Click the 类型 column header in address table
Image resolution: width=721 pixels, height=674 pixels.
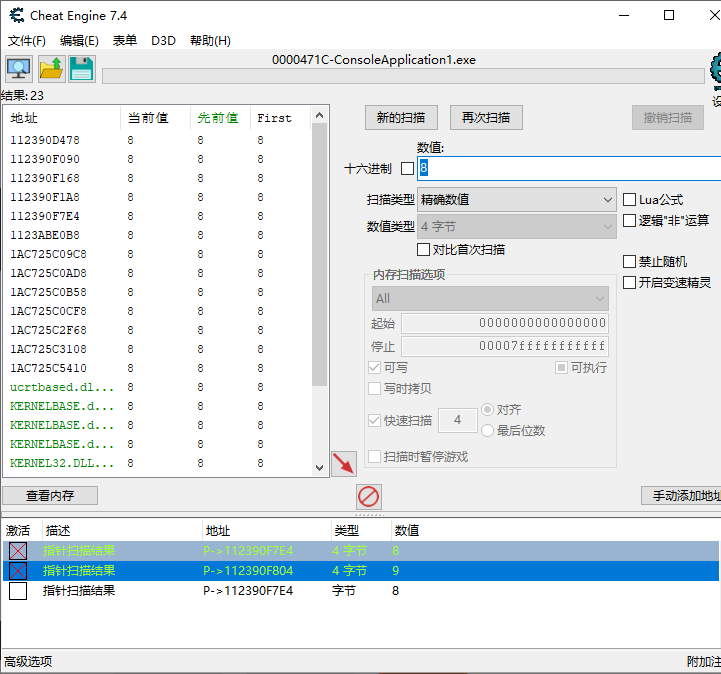(x=361, y=531)
